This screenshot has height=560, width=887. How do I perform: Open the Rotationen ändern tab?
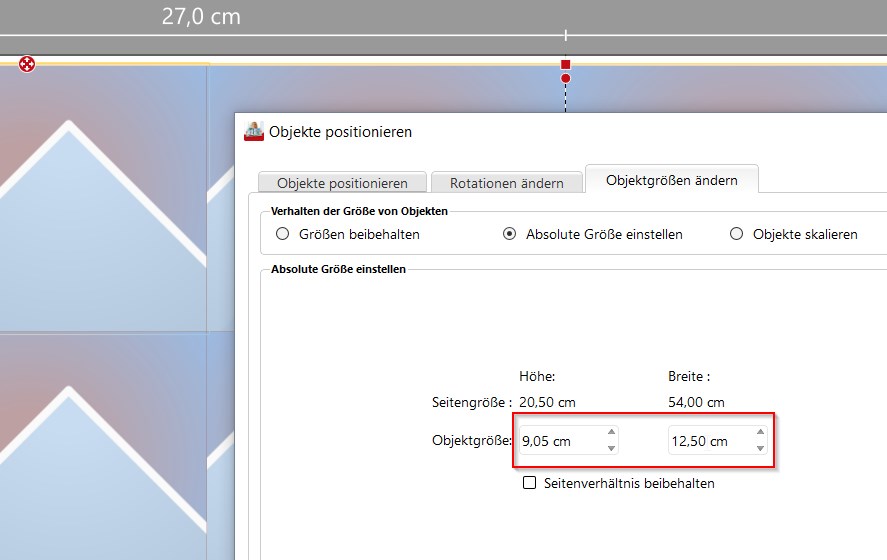pos(507,183)
